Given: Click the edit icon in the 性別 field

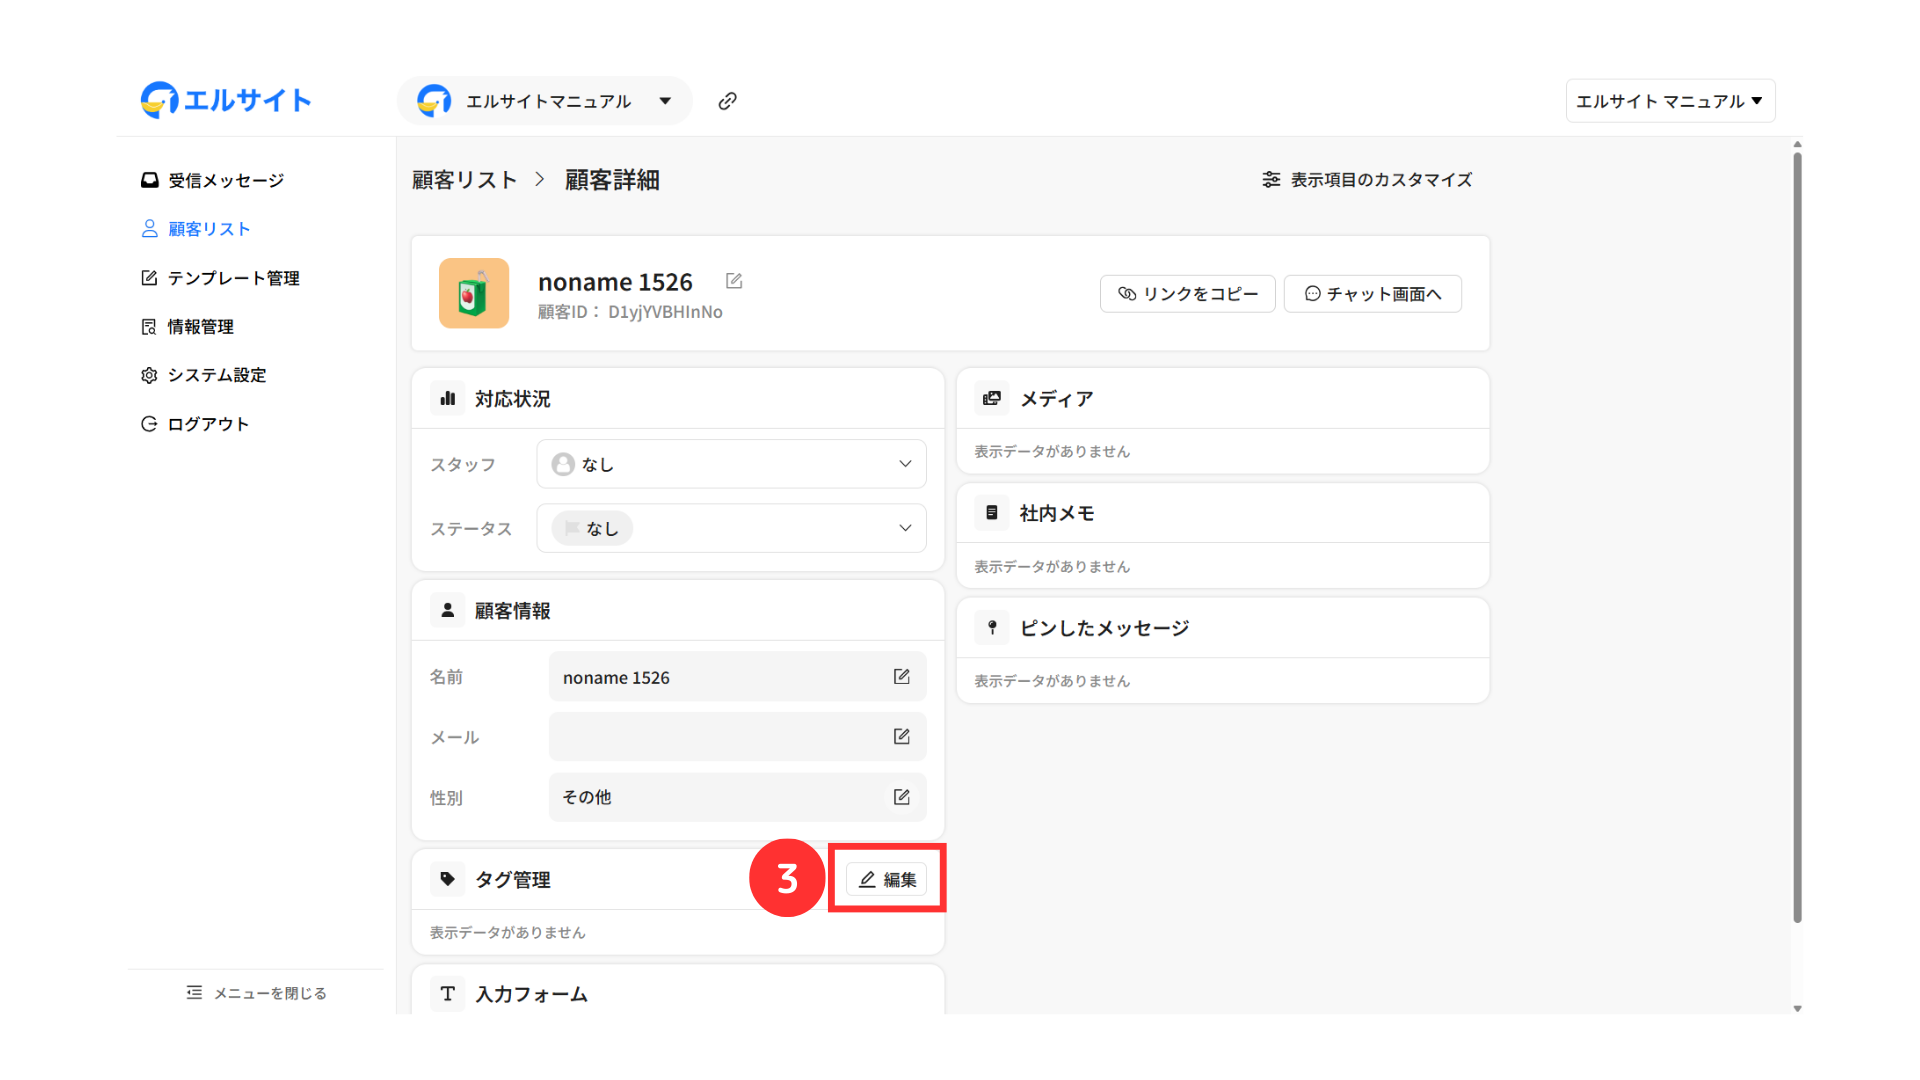Looking at the screenshot, I should click(x=901, y=797).
